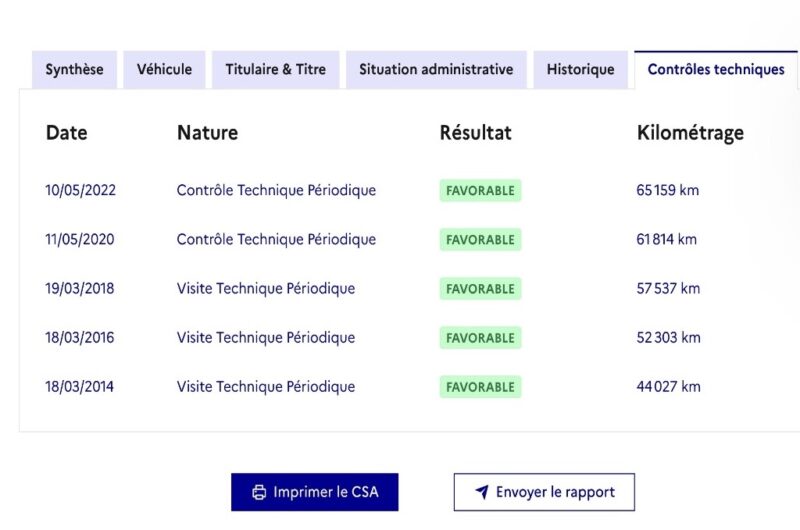Open Situation administrative tab
The width and height of the screenshot is (800, 530).
436,70
